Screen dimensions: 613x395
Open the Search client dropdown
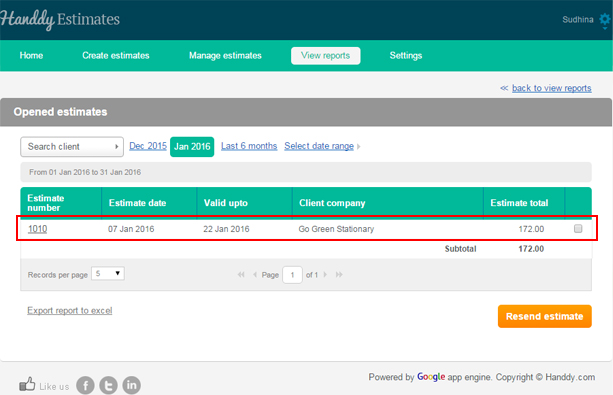[72, 147]
